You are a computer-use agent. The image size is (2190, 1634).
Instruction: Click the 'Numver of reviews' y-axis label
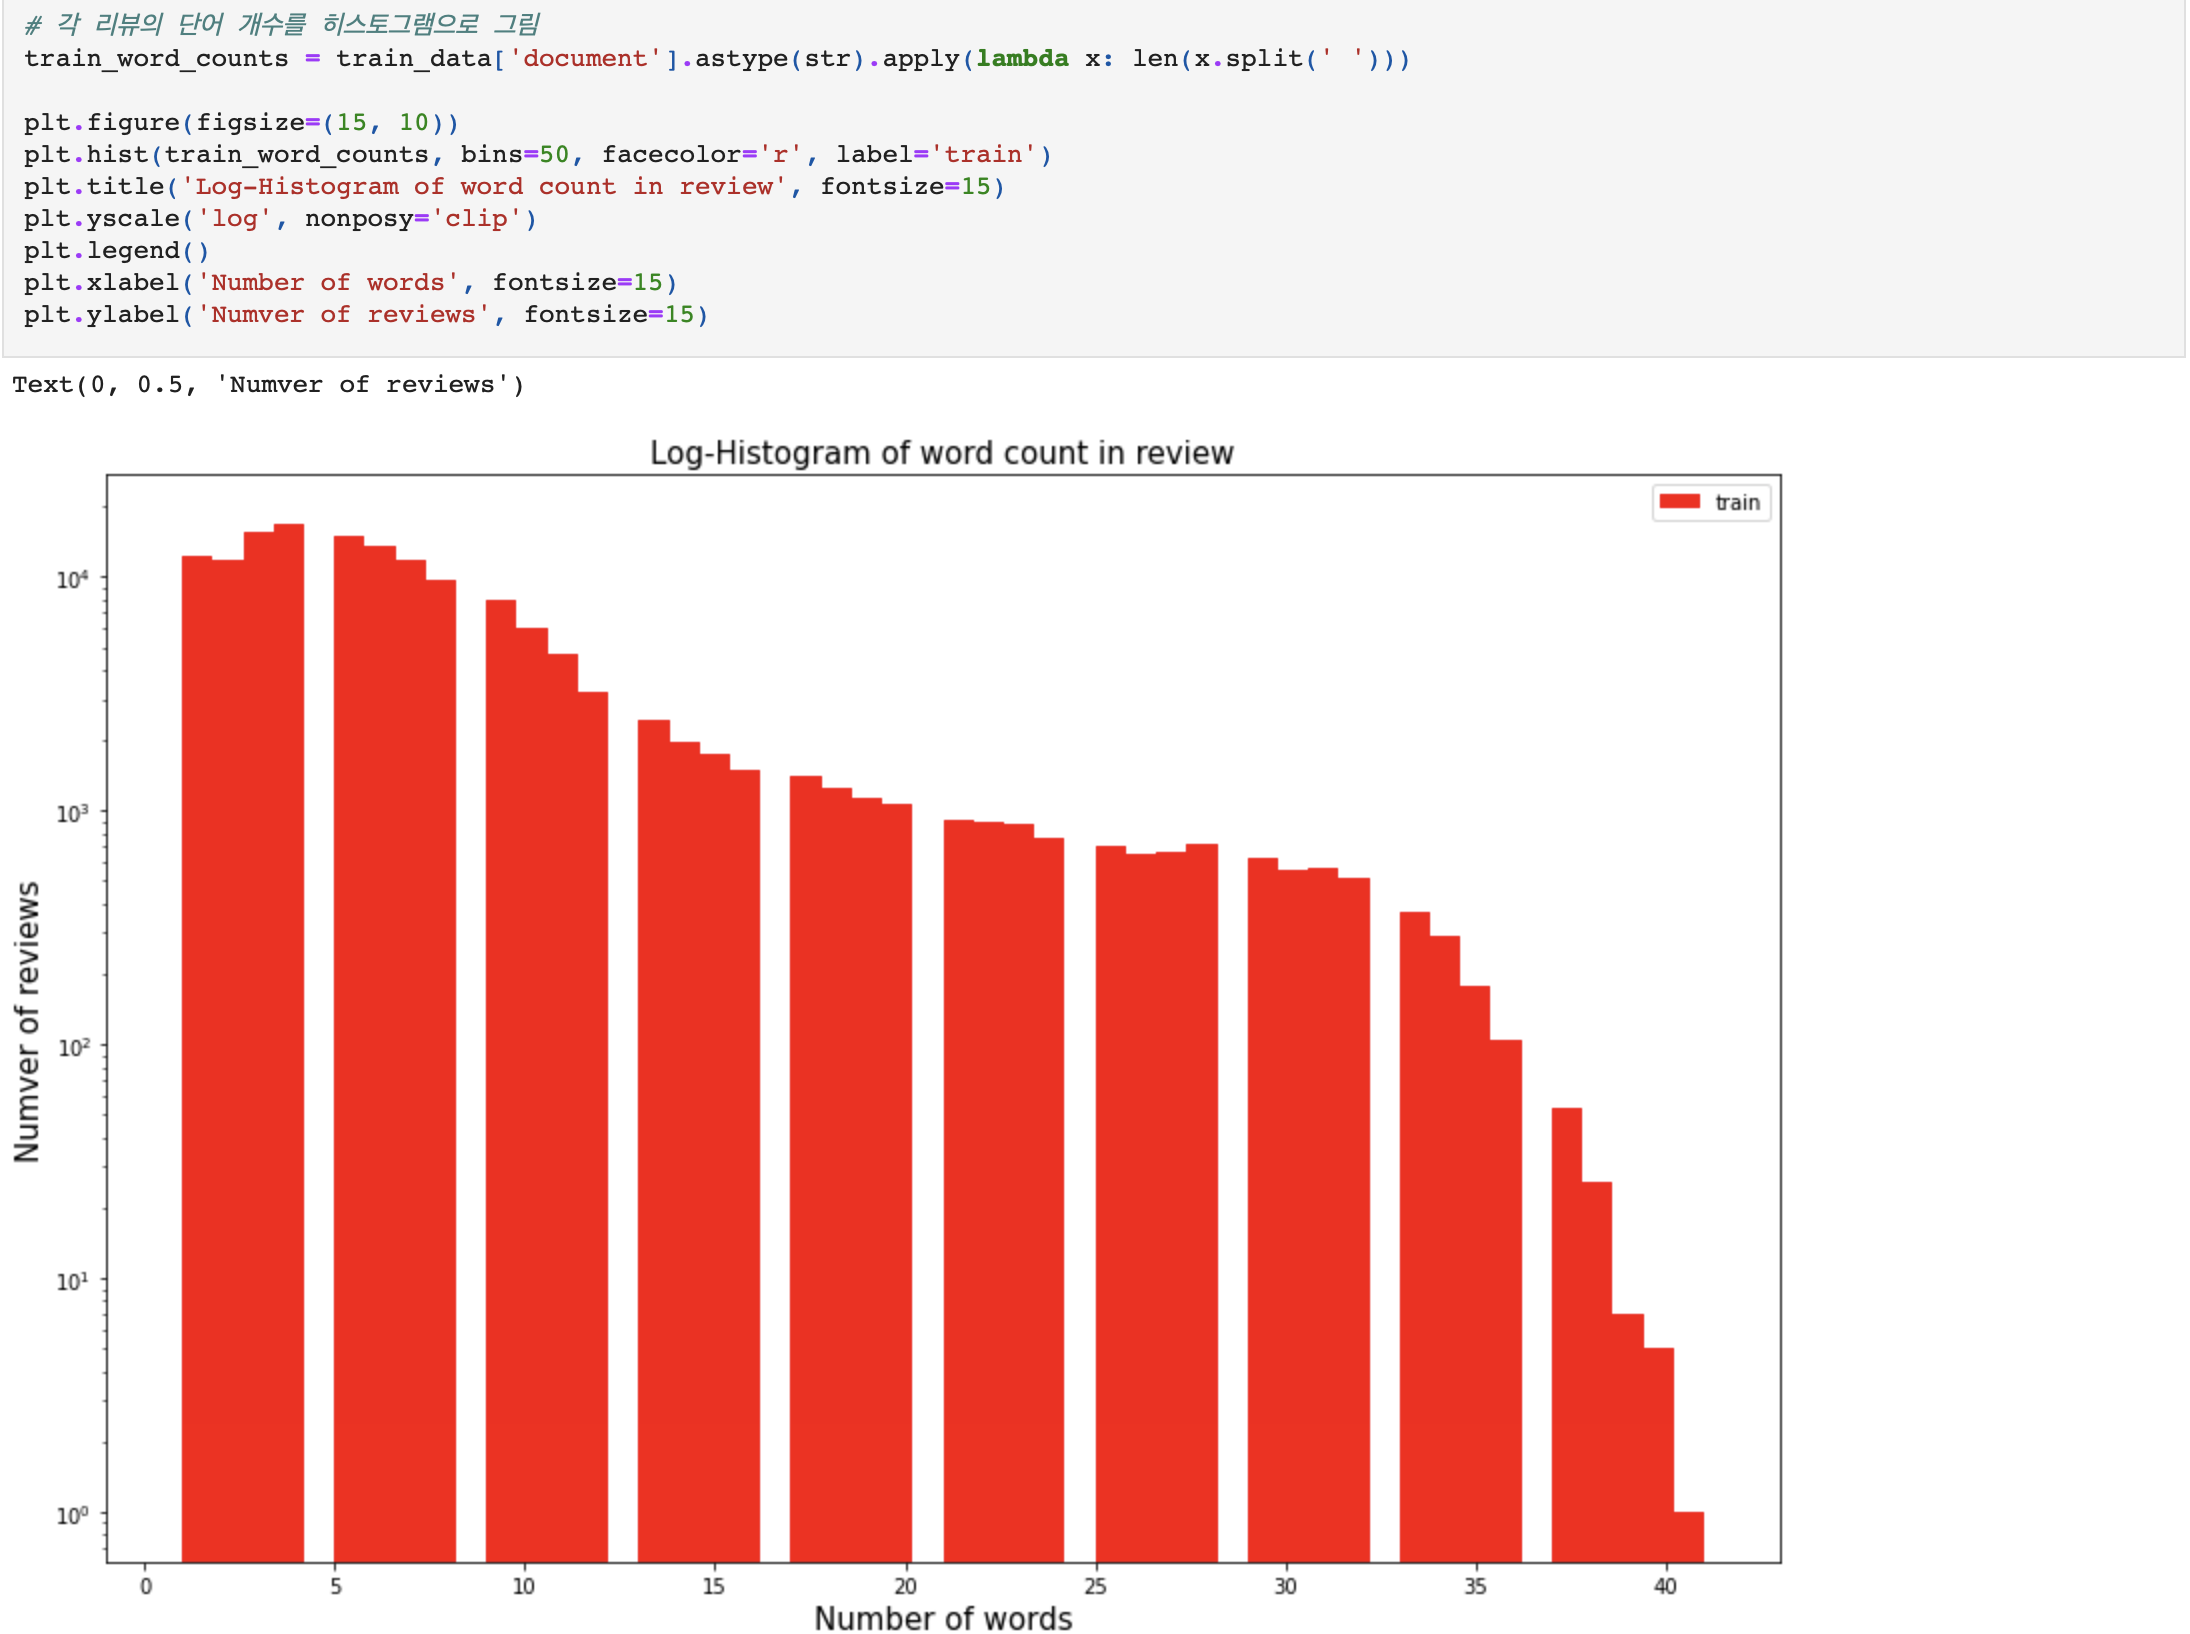click(27, 1021)
